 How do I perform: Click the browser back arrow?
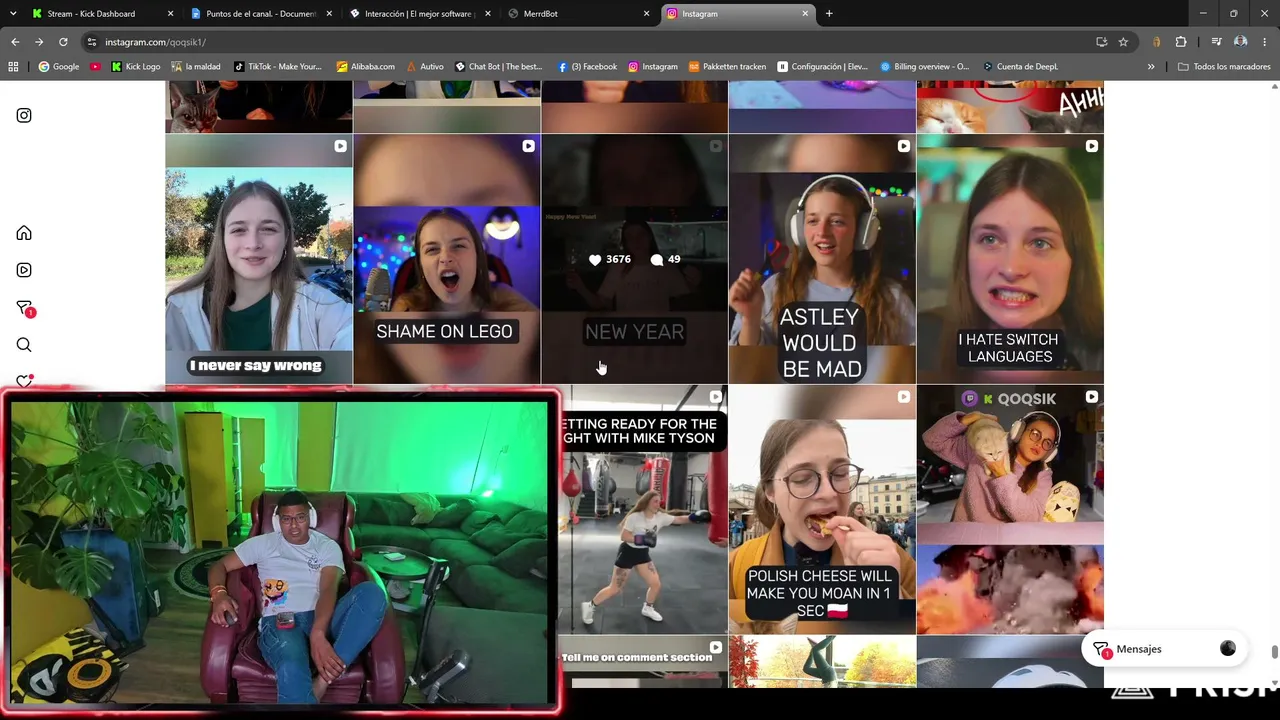(15, 42)
